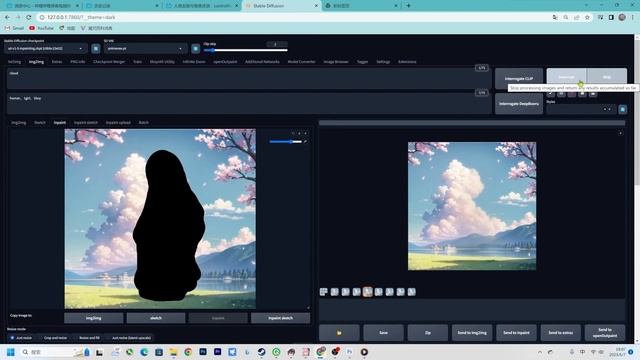Open the Styles dropdown
This screenshot has width=640, height=360.
(581, 109)
